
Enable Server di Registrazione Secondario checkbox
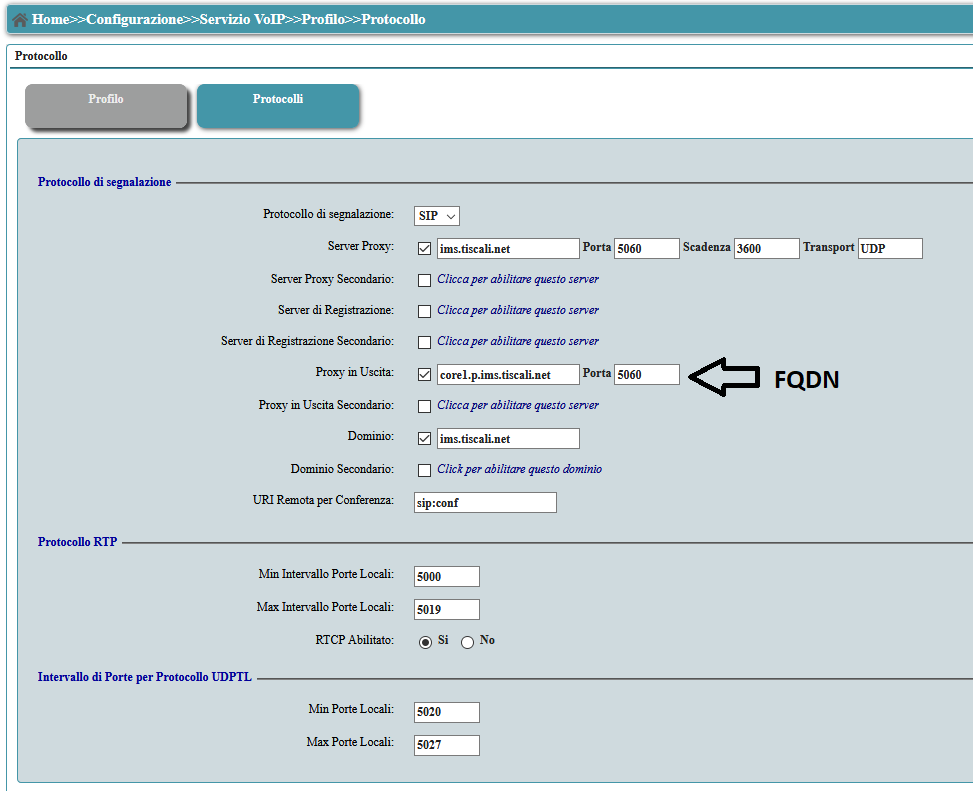[424, 342]
